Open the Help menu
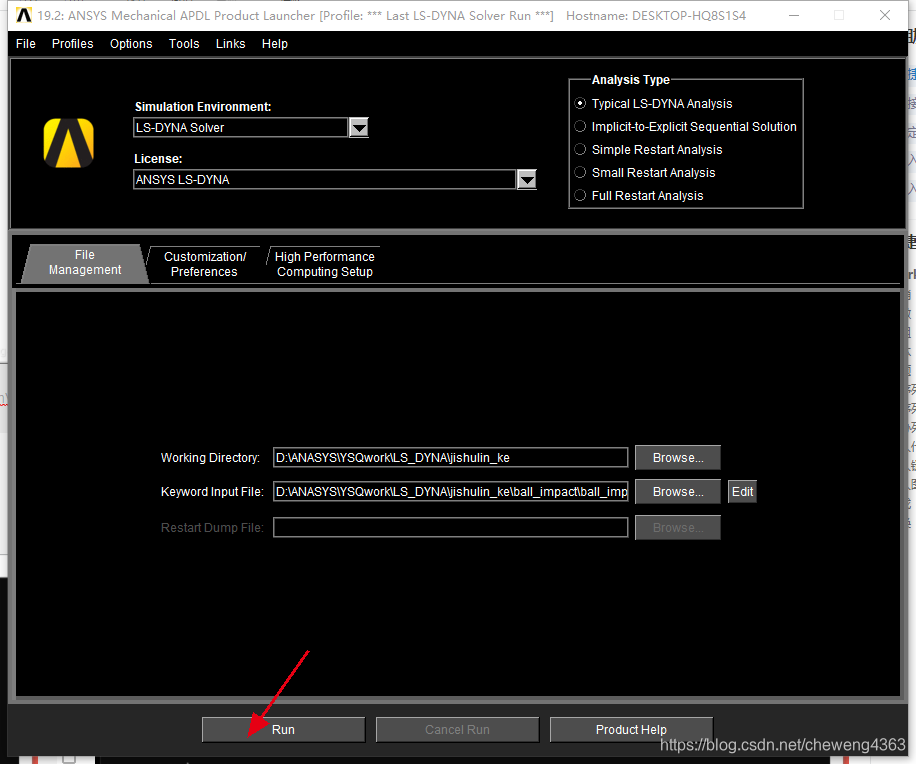916x764 pixels. pos(275,44)
